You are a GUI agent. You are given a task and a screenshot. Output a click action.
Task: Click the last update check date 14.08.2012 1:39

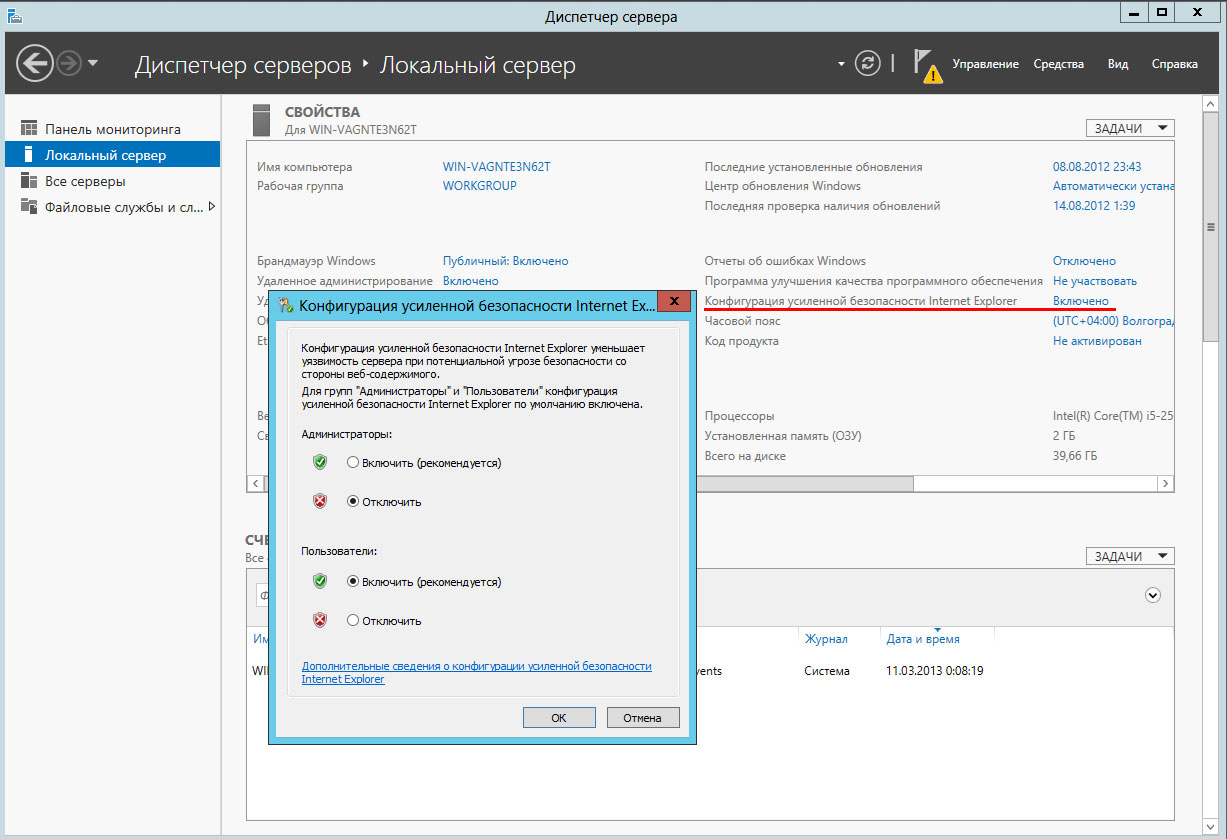[x=1093, y=206]
